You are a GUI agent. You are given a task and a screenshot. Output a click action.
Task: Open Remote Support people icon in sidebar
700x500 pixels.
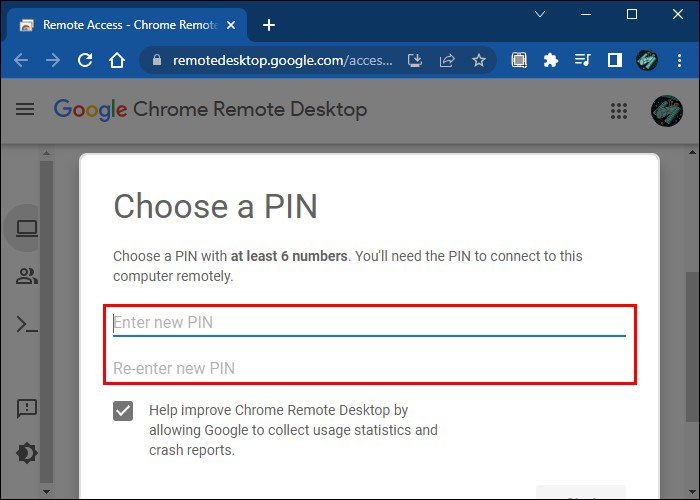tap(27, 277)
